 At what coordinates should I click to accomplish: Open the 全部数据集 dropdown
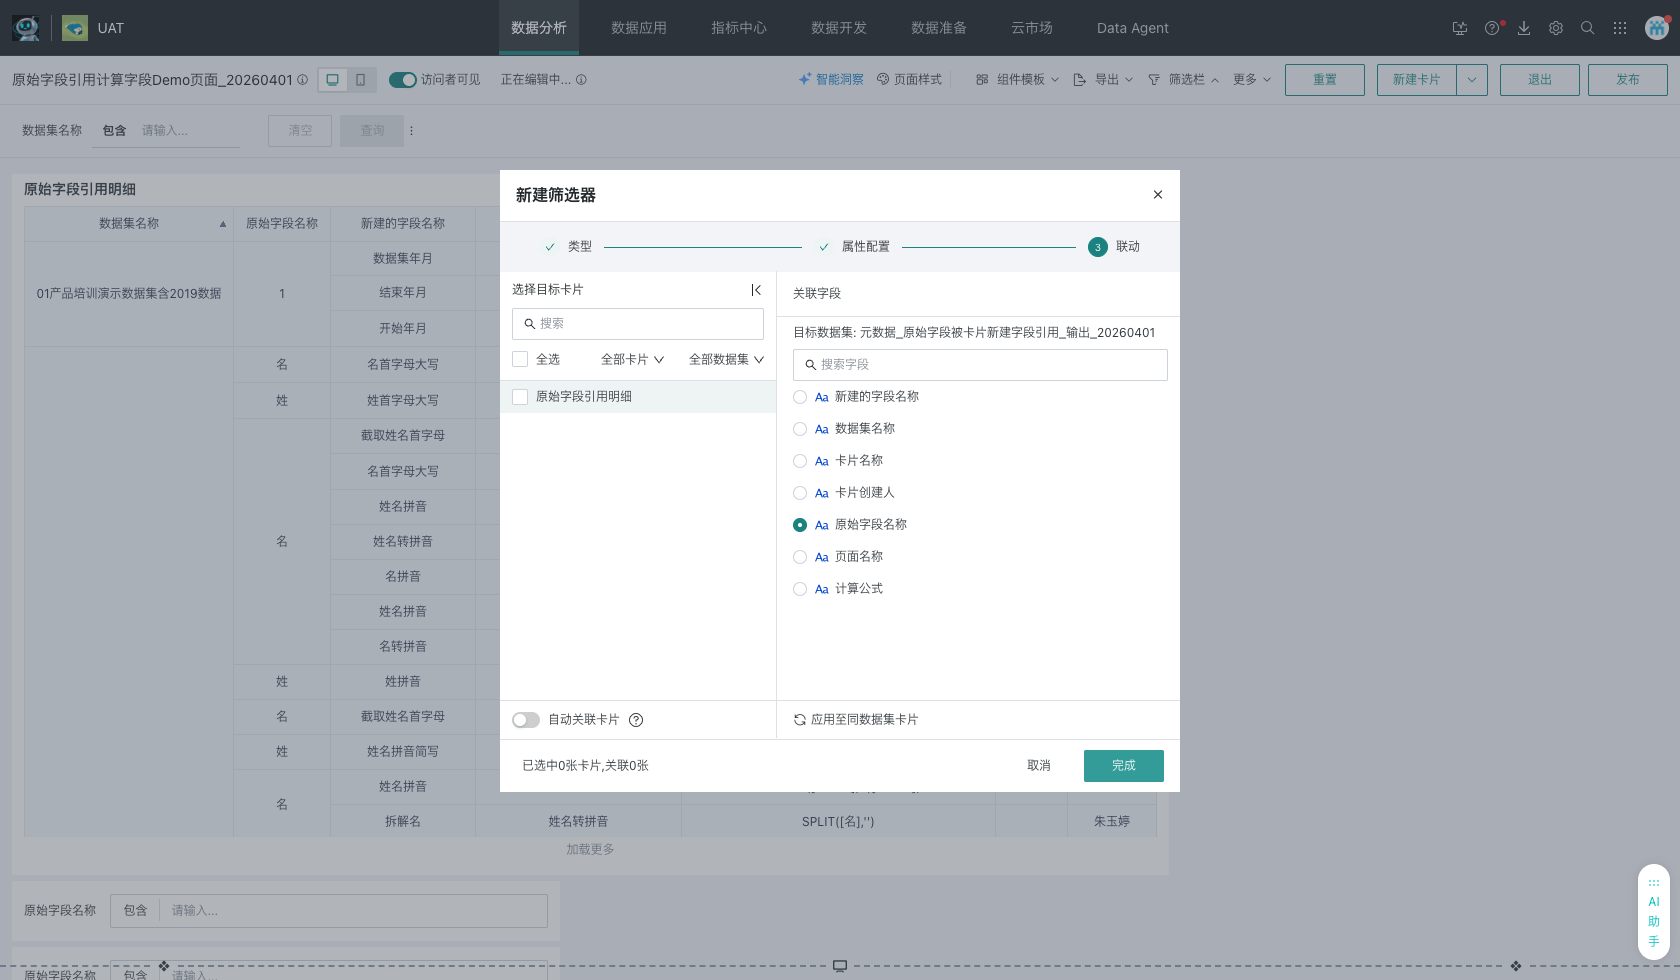coord(726,359)
